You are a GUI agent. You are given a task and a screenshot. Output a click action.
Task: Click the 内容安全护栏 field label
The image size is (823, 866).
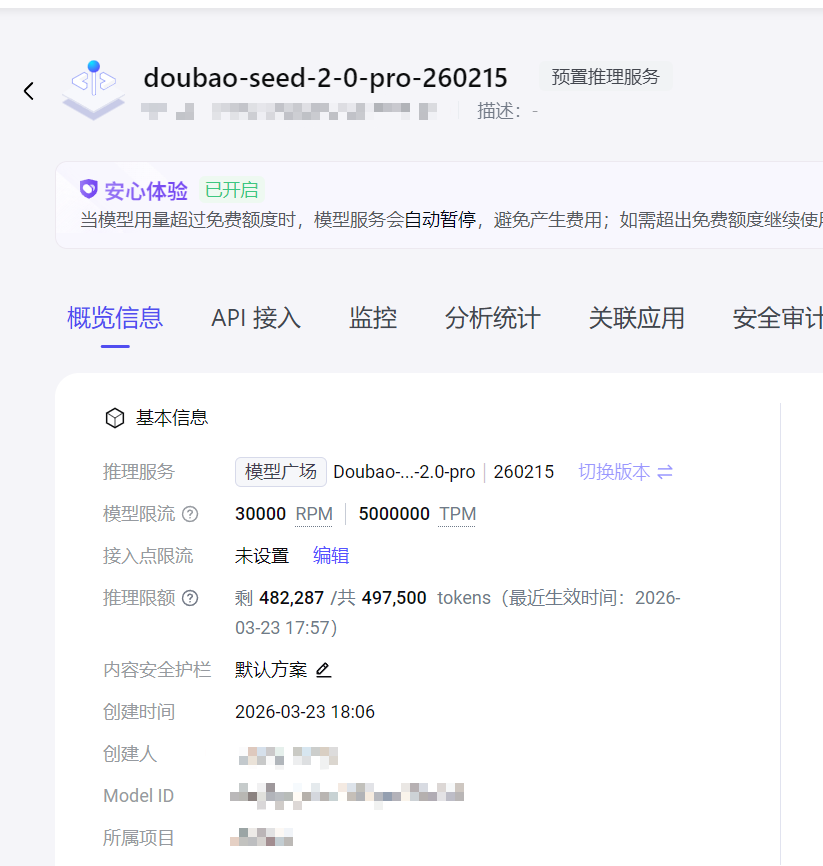157,670
